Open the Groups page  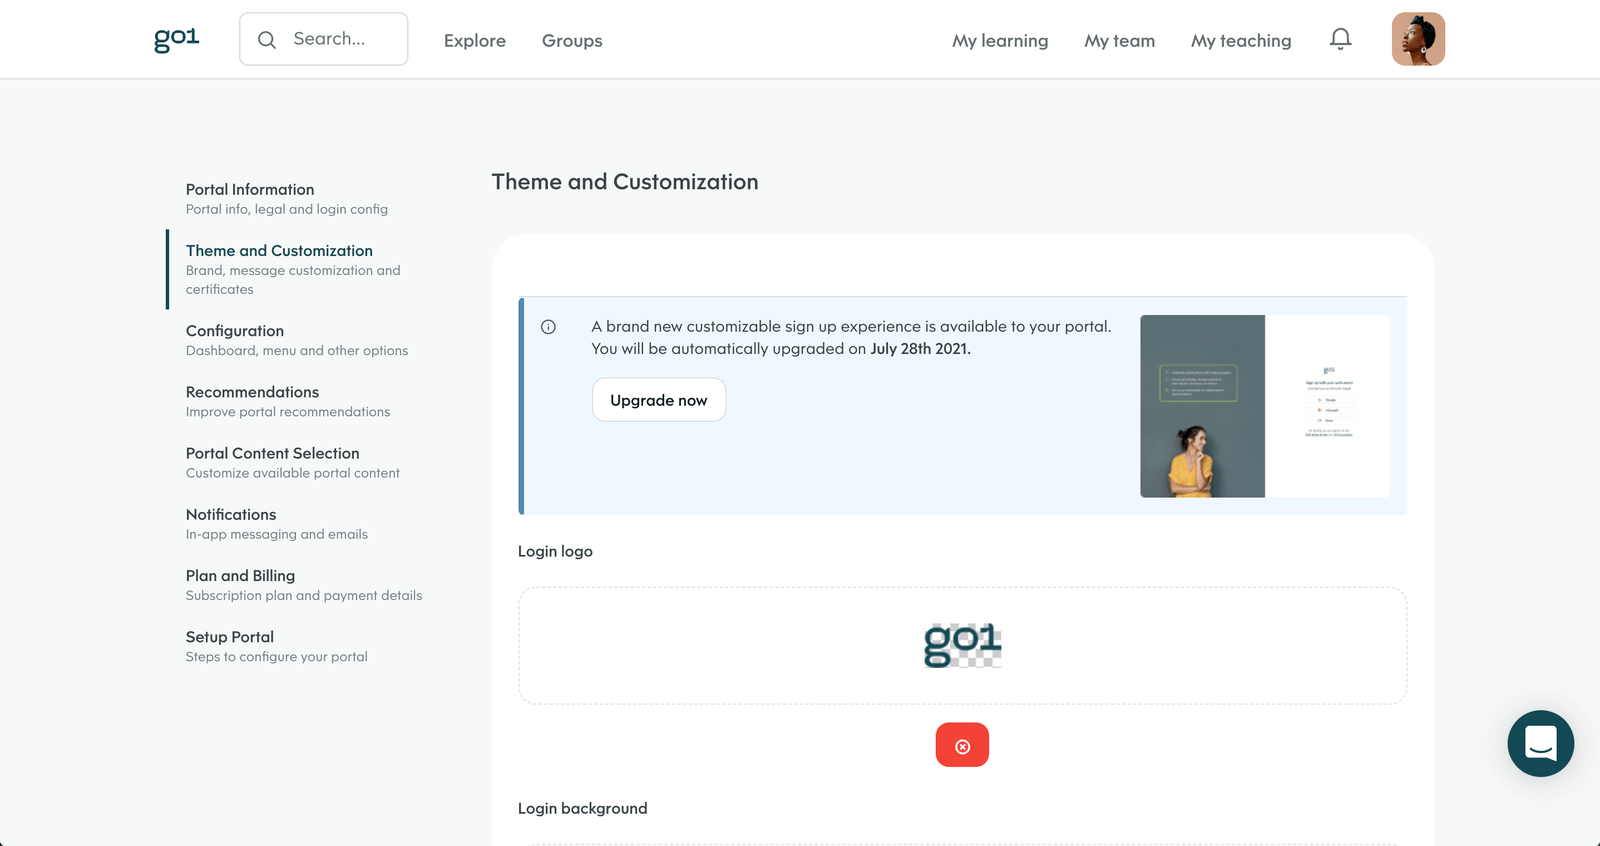click(572, 41)
